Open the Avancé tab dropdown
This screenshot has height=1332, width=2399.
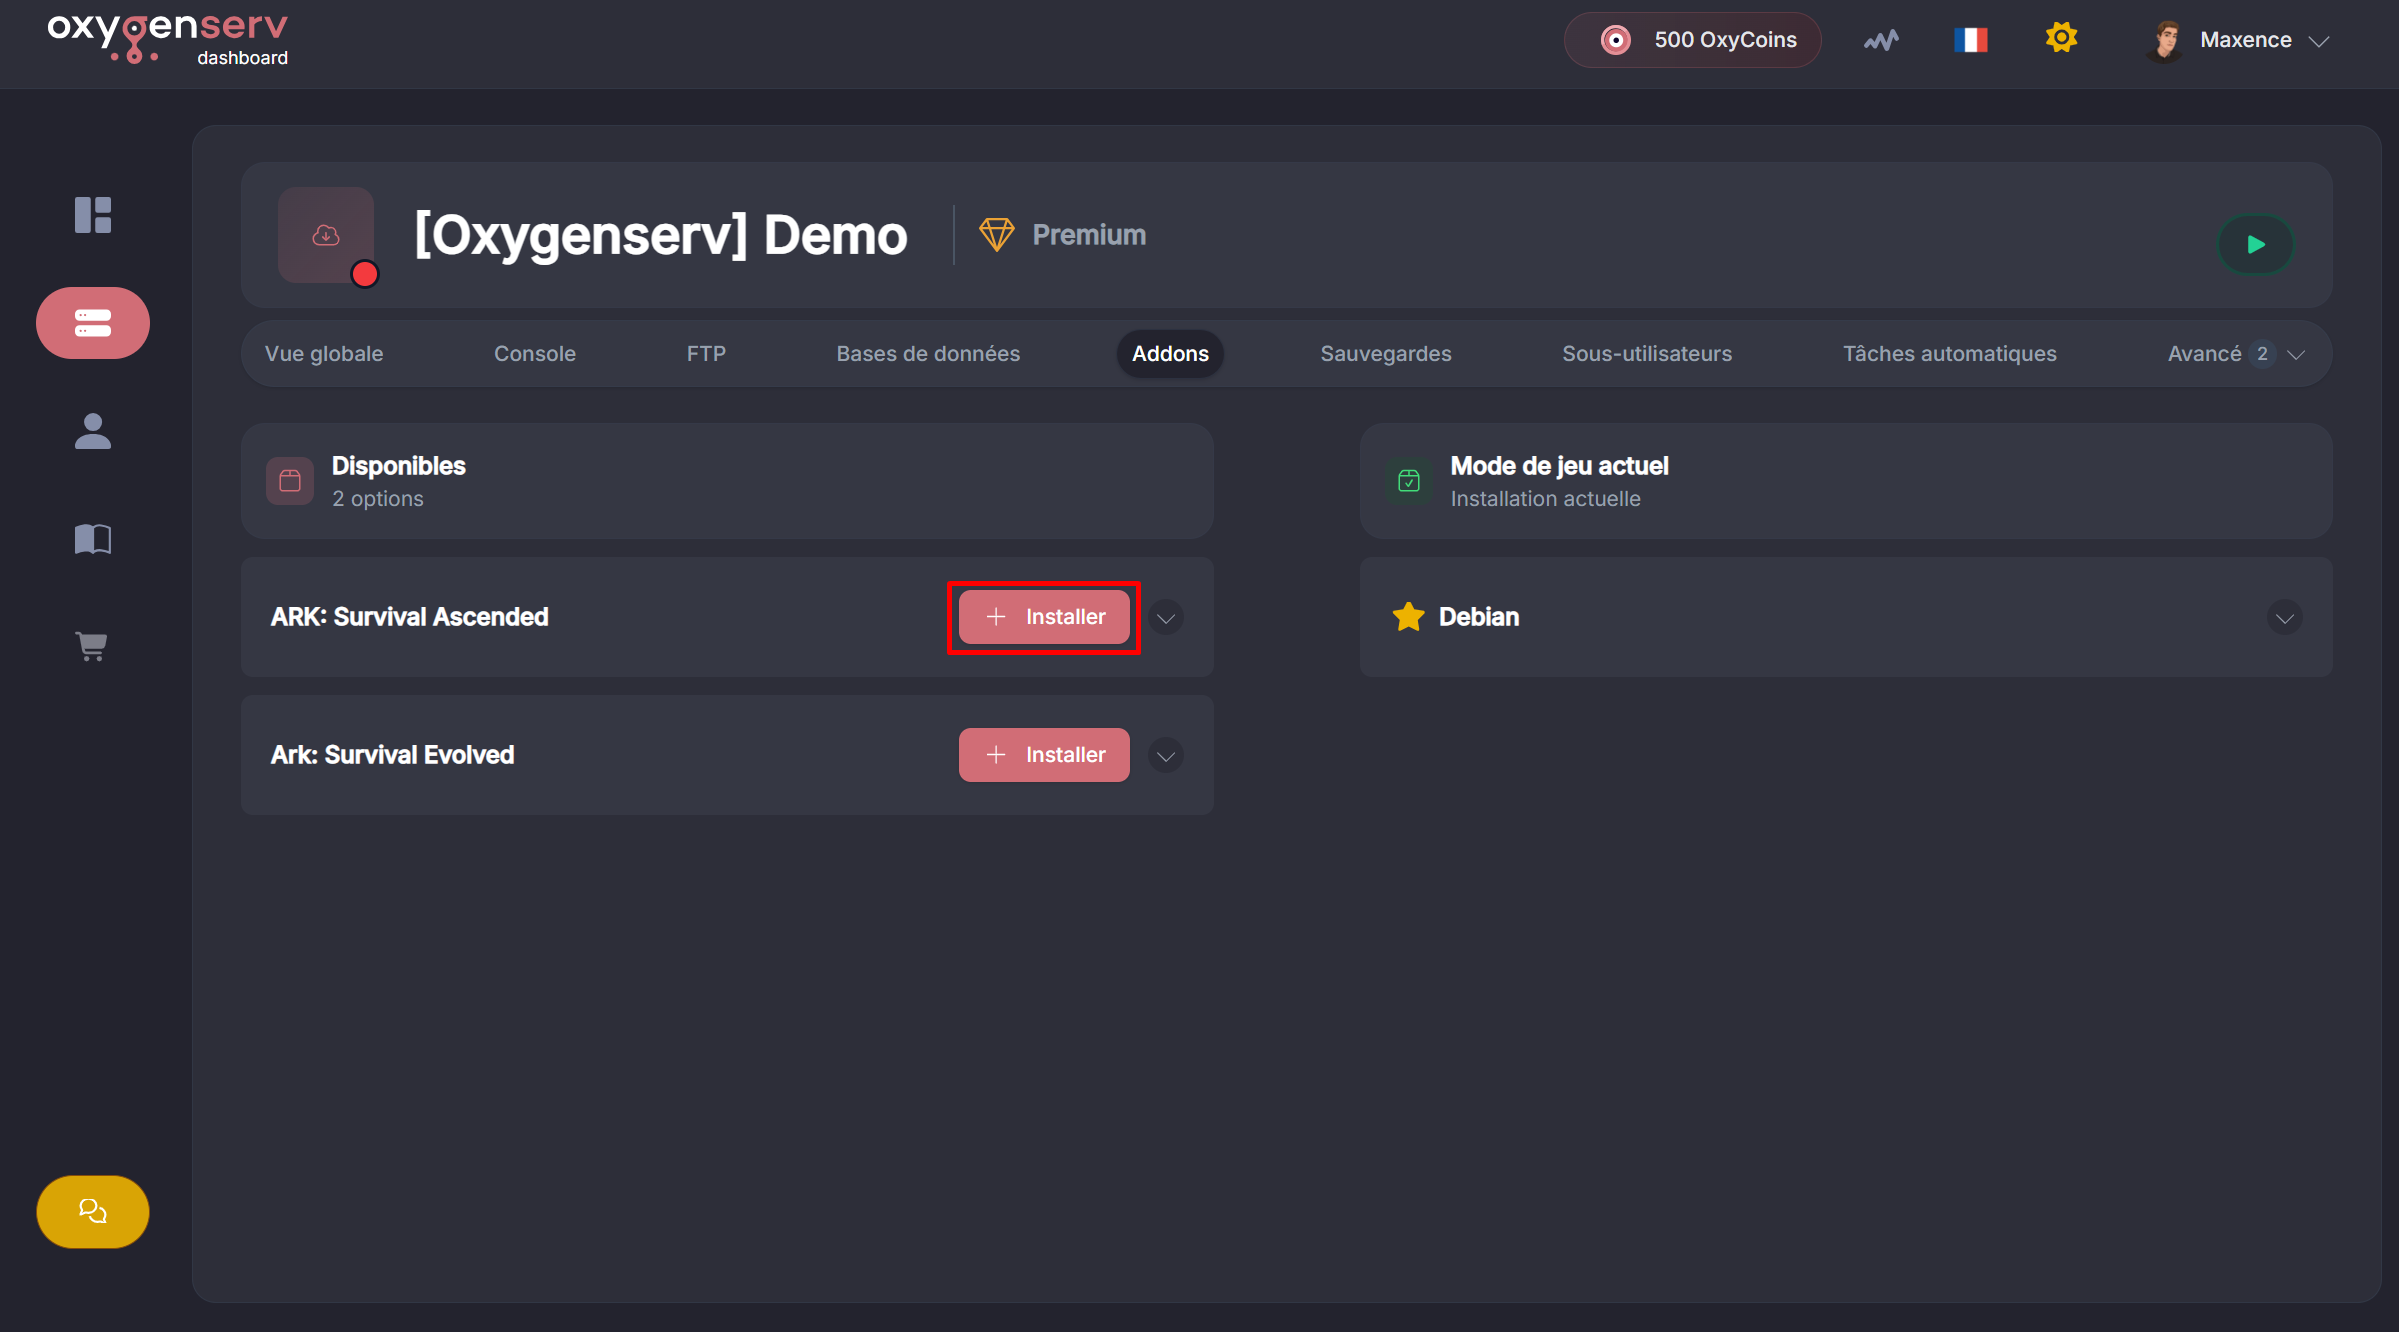[2234, 354]
